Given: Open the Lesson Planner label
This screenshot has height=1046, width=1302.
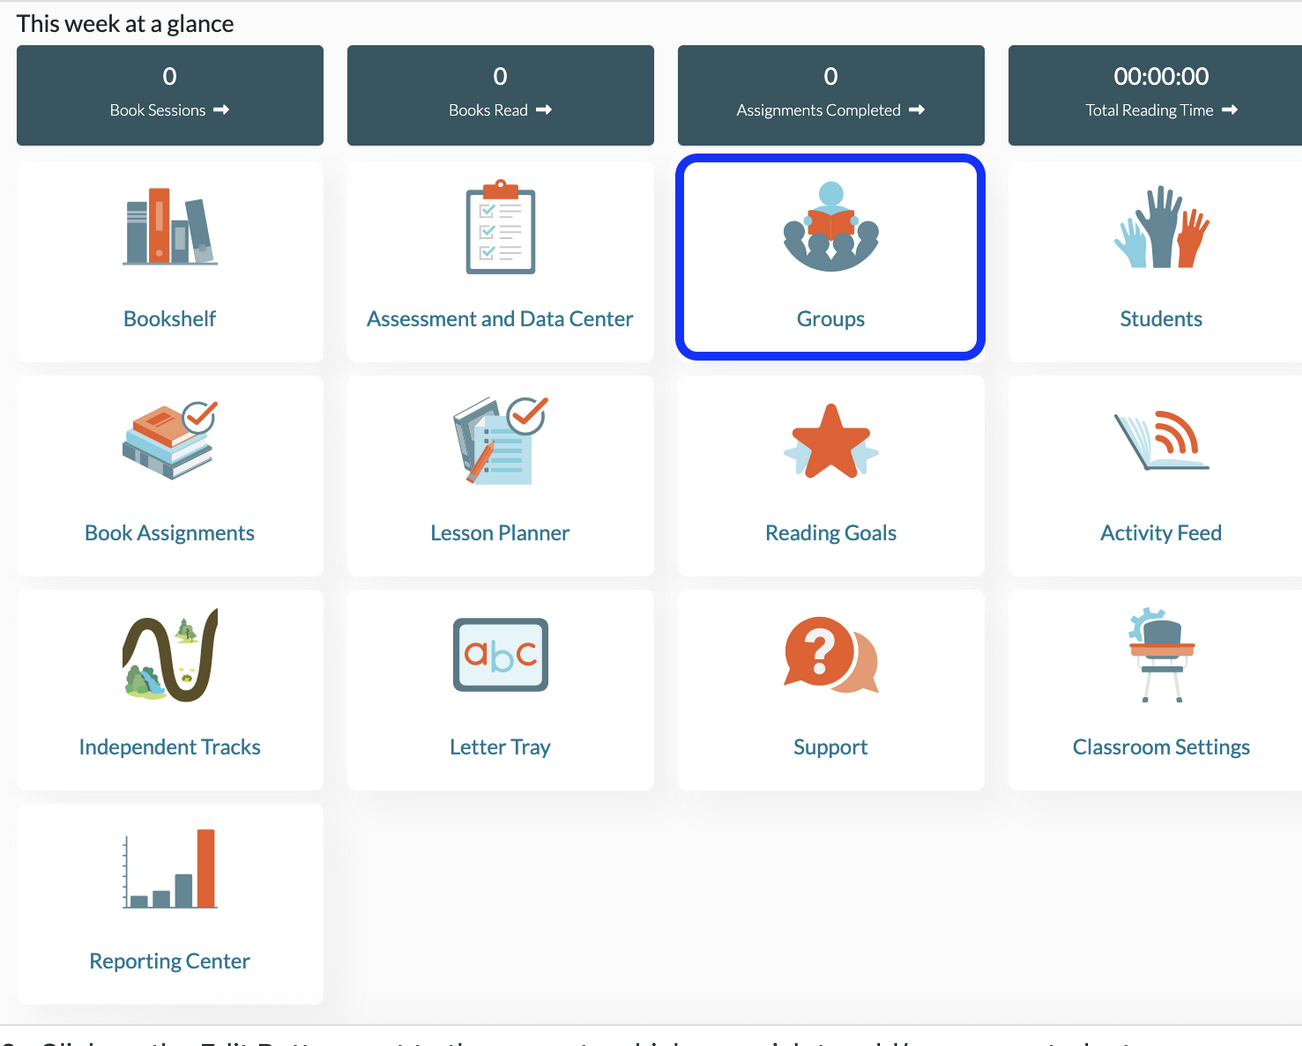Looking at the screenshot, I should click(500, 533).
